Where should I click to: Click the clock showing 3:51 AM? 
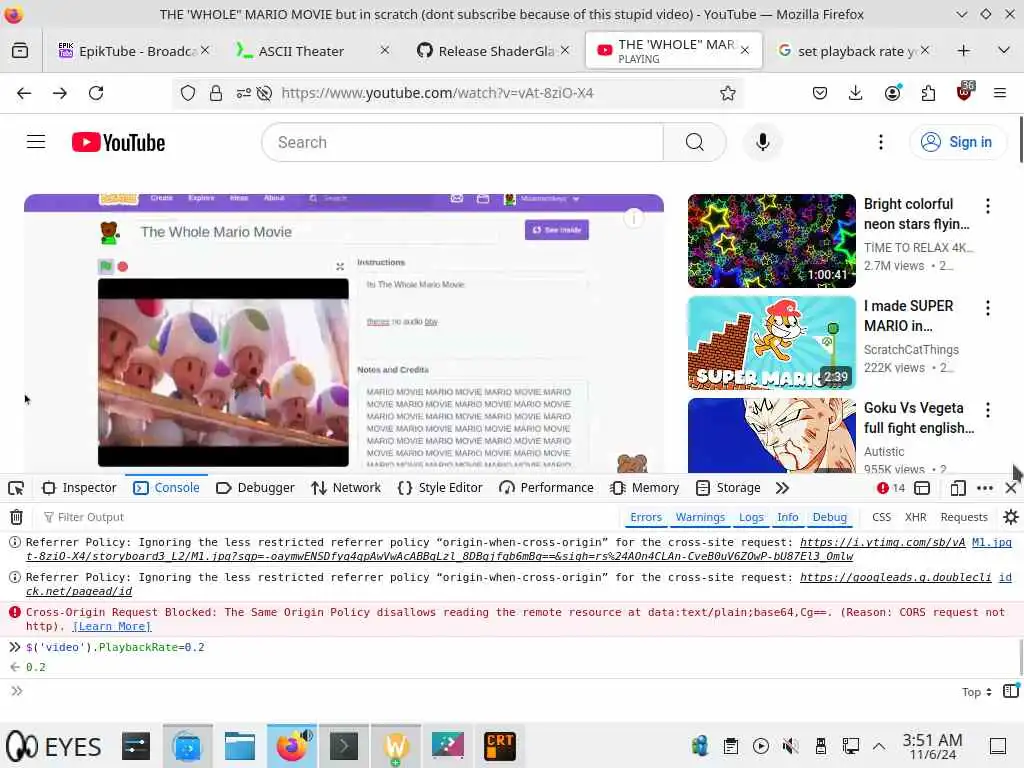tap(932, 746)
